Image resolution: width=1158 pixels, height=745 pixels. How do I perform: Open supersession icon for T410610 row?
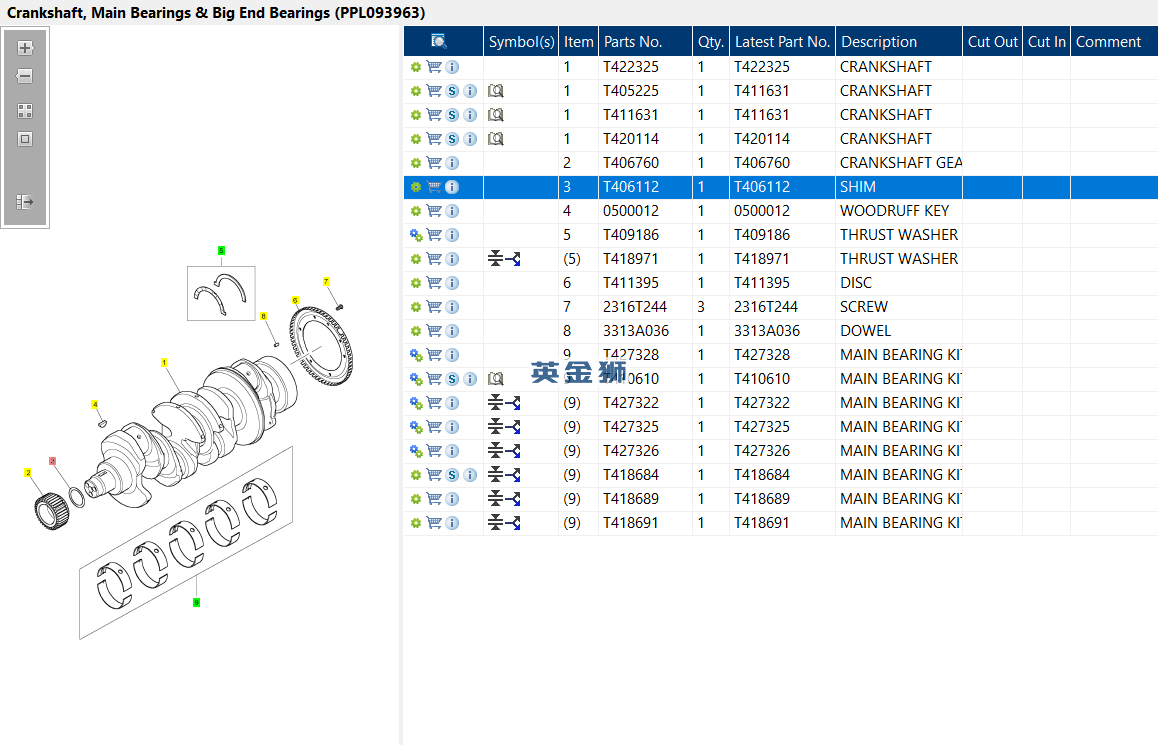point(452,379)
